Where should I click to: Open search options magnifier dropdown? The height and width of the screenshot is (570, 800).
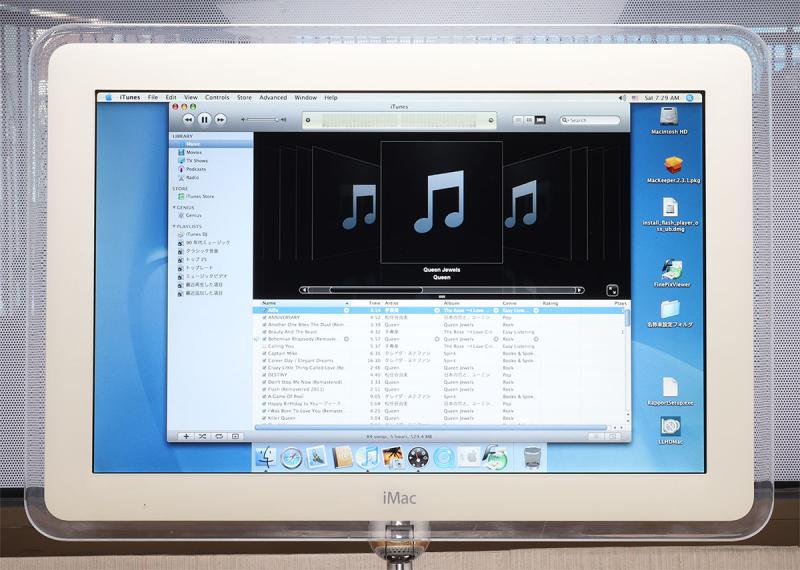tap(565, 120)
